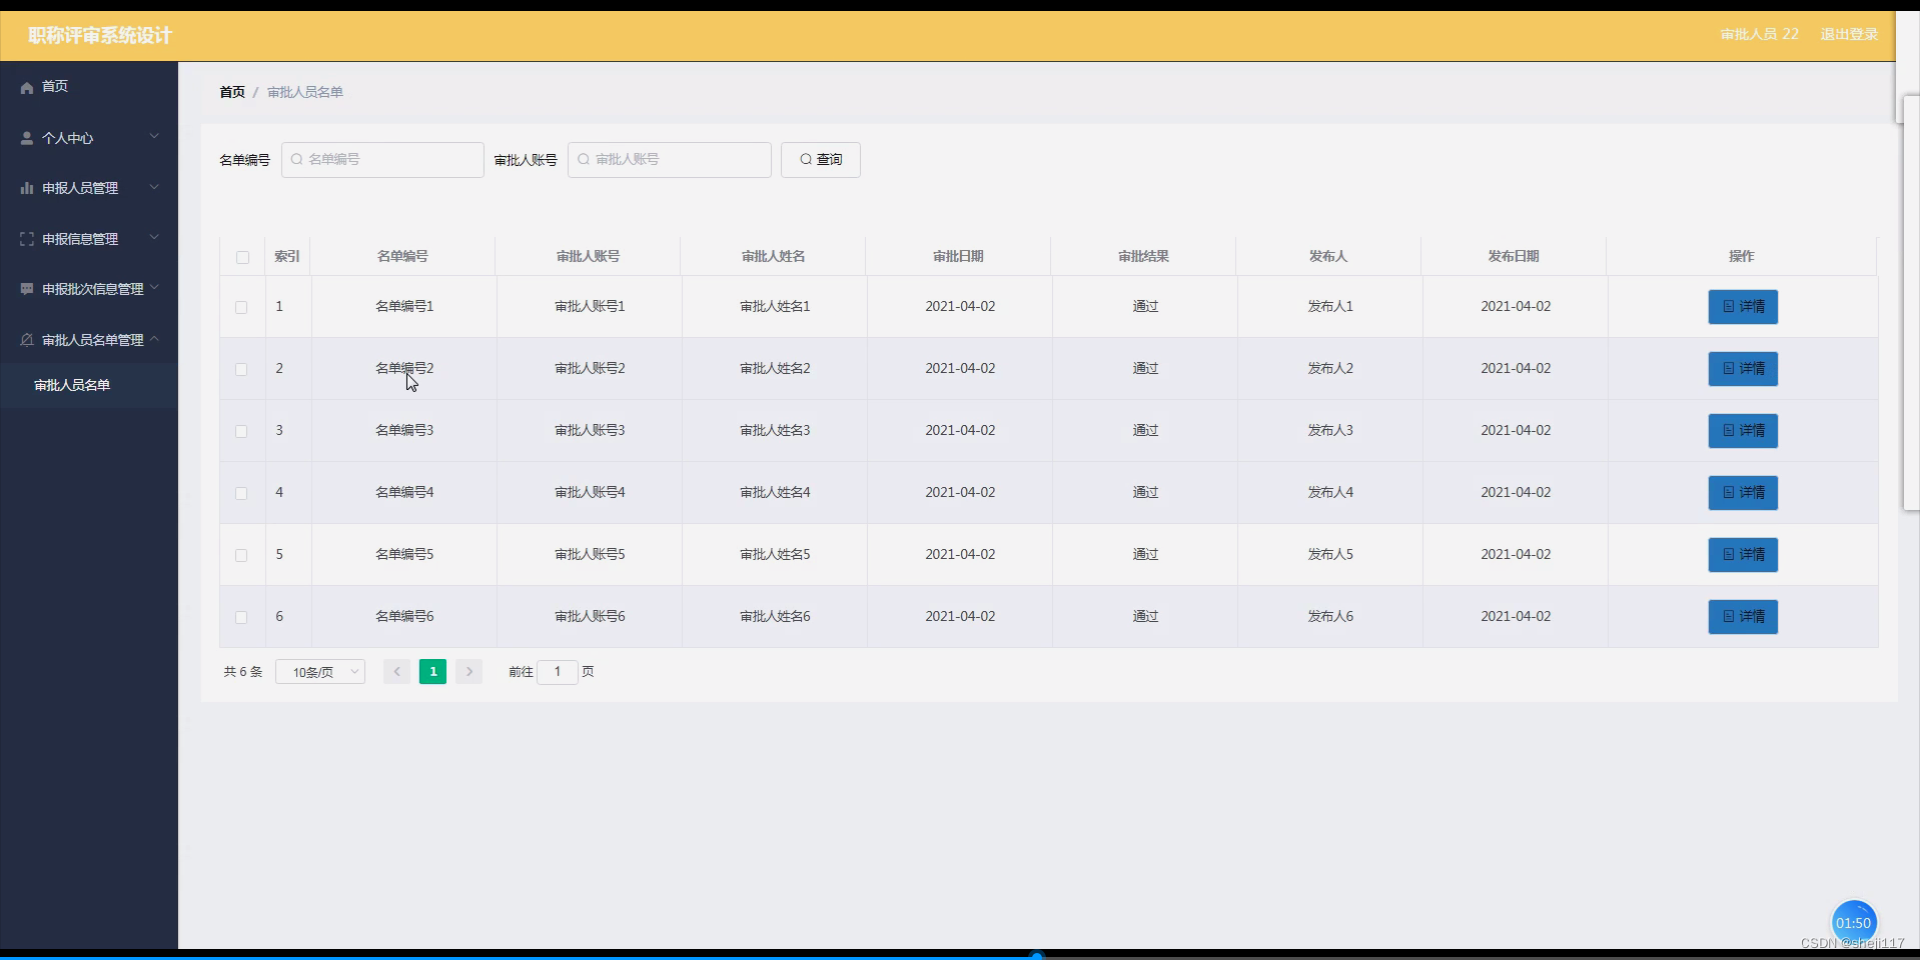Click 退出登录 in the top bar
Viewport: 1920px width, 960px height.
(x=1849, y=34)
